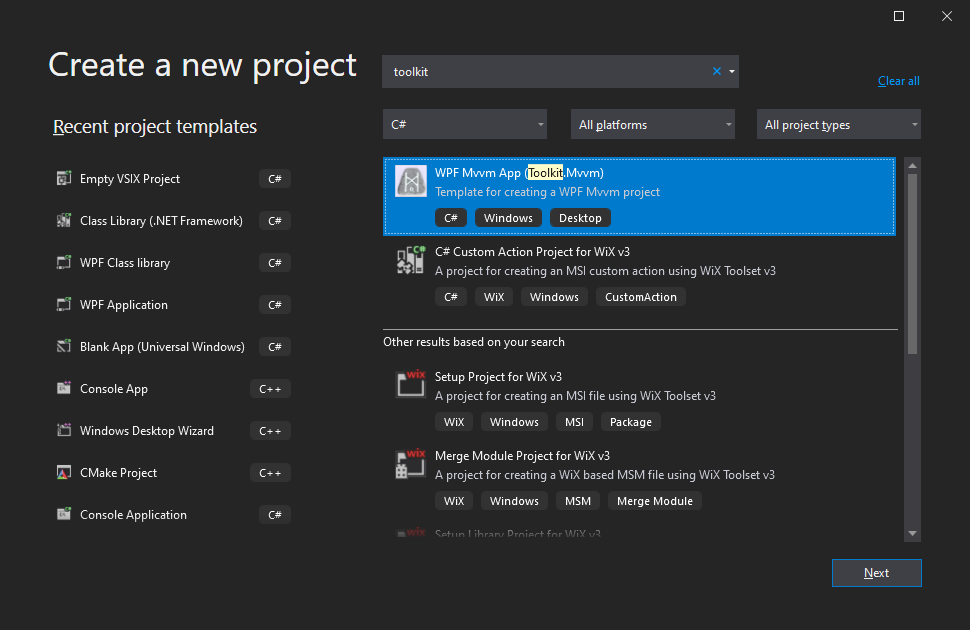Click the Next button
The height and width of the screenshot is (630, 970).
[x=877, y=573]
